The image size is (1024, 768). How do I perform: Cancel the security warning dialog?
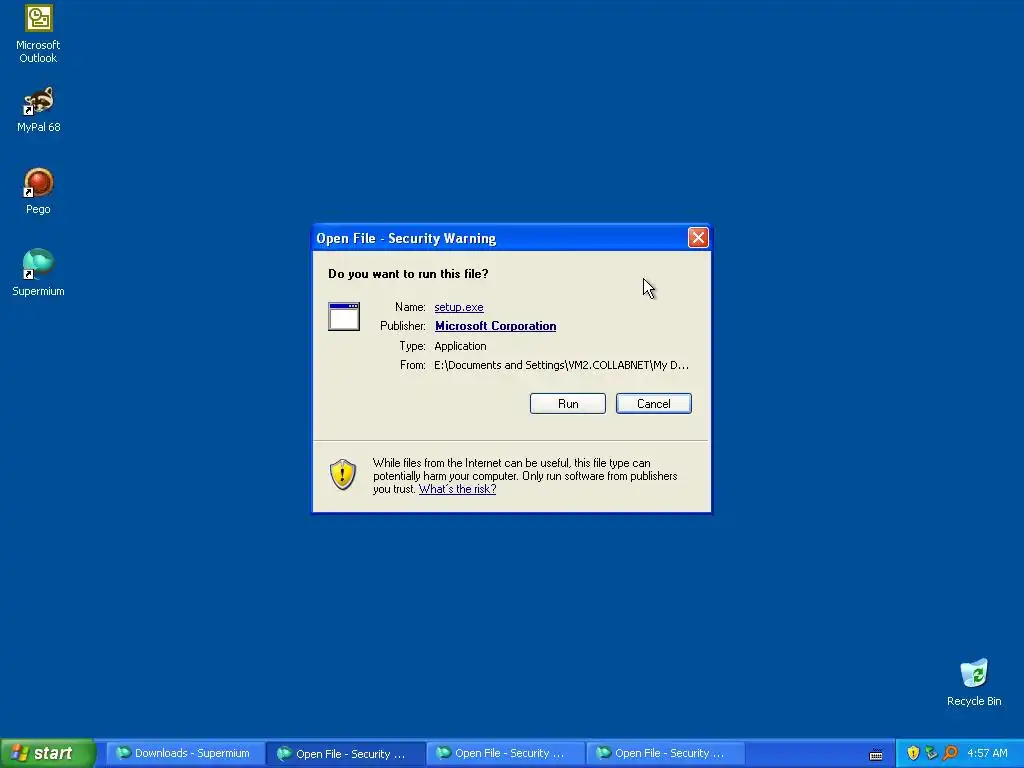point(654,404)
